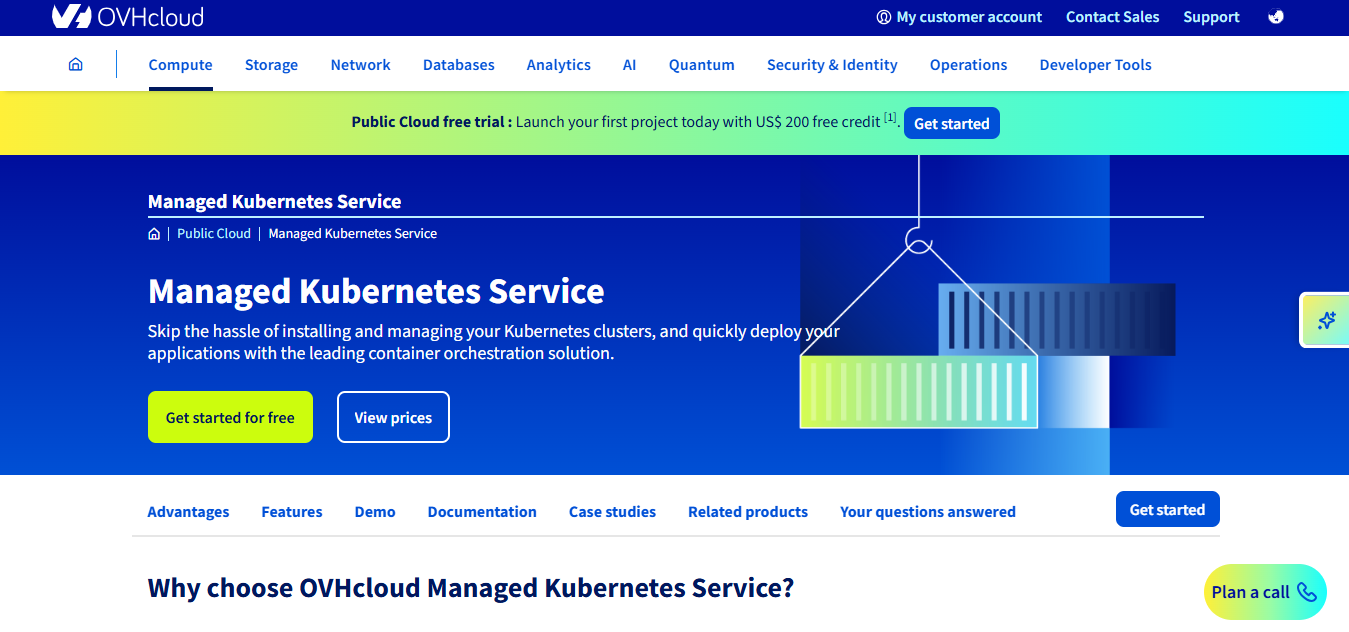This screenshot has width=1349, height=632.
Task: Click Get started in free trial banner
Action: click(951, 123)
